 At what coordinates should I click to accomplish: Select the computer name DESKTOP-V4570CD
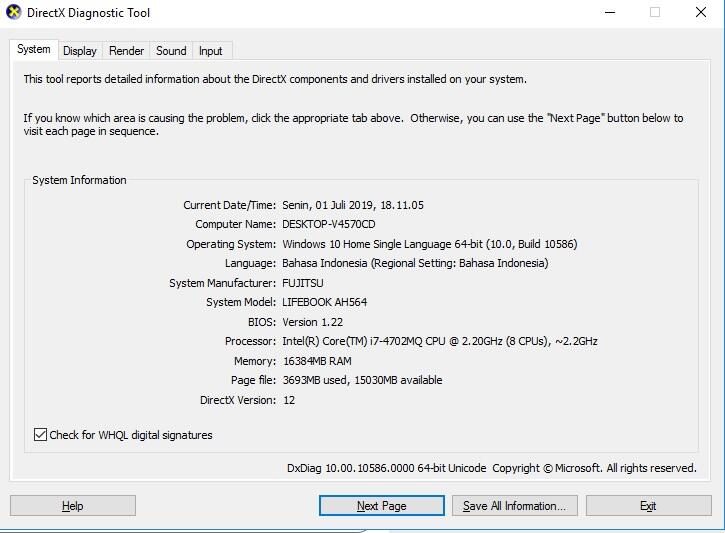tap(329, 224)
